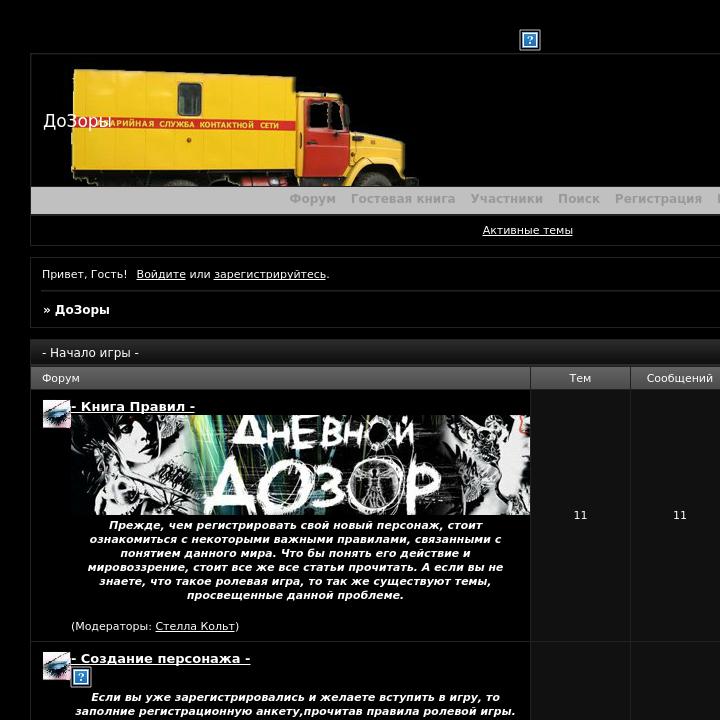Open the Активные темы link
This screenshot has width=720, height=720.
pos(527,230)
